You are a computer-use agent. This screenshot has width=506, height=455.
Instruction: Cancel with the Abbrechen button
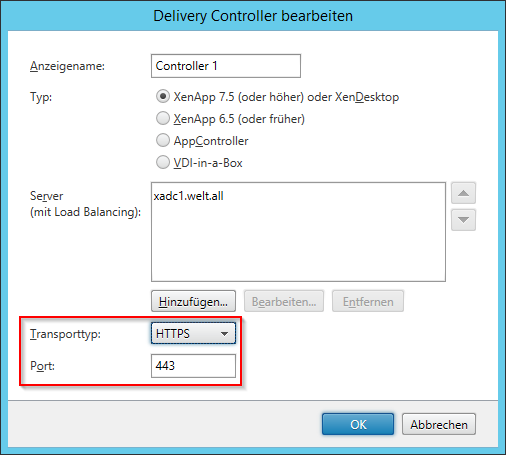(439, 424)
